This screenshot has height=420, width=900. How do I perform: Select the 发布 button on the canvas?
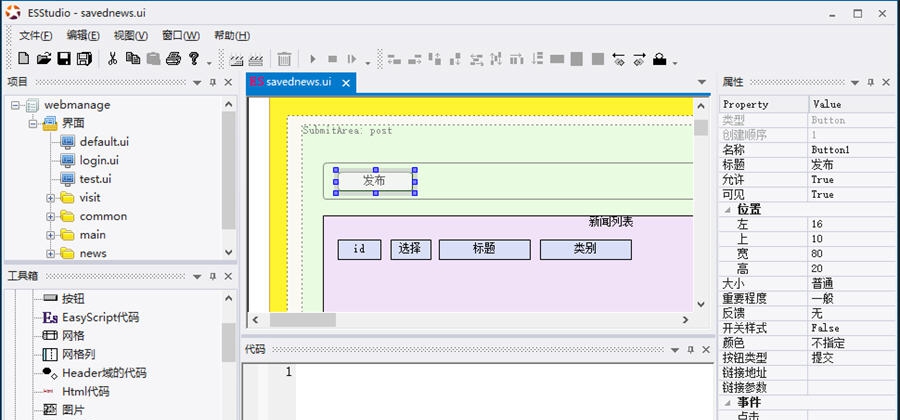pyautogui.click(x=375, y=181)
